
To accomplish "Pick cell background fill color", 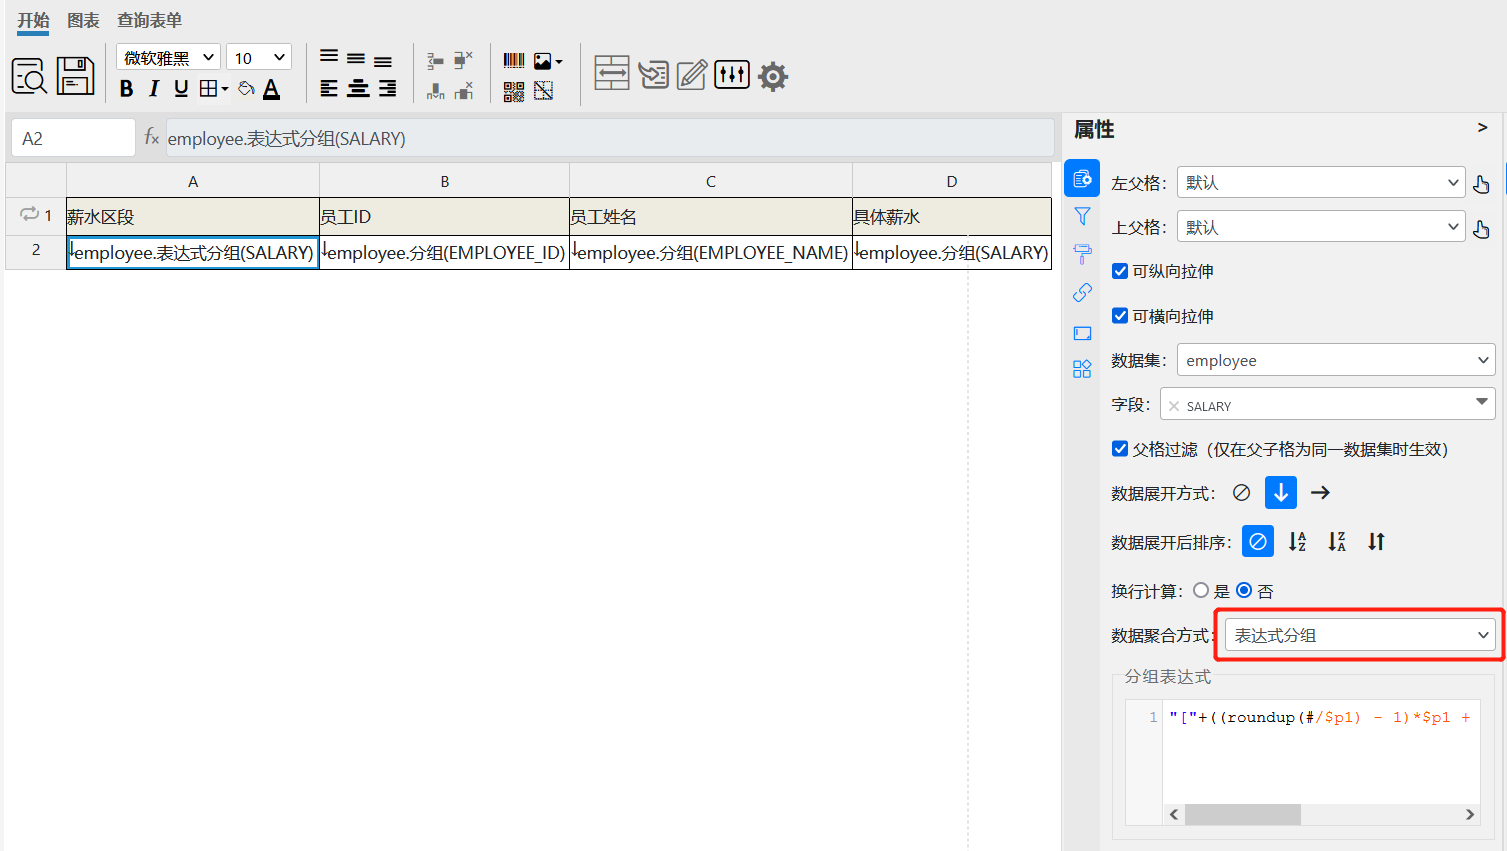I will pyautogui.click(x=246, y=89).
